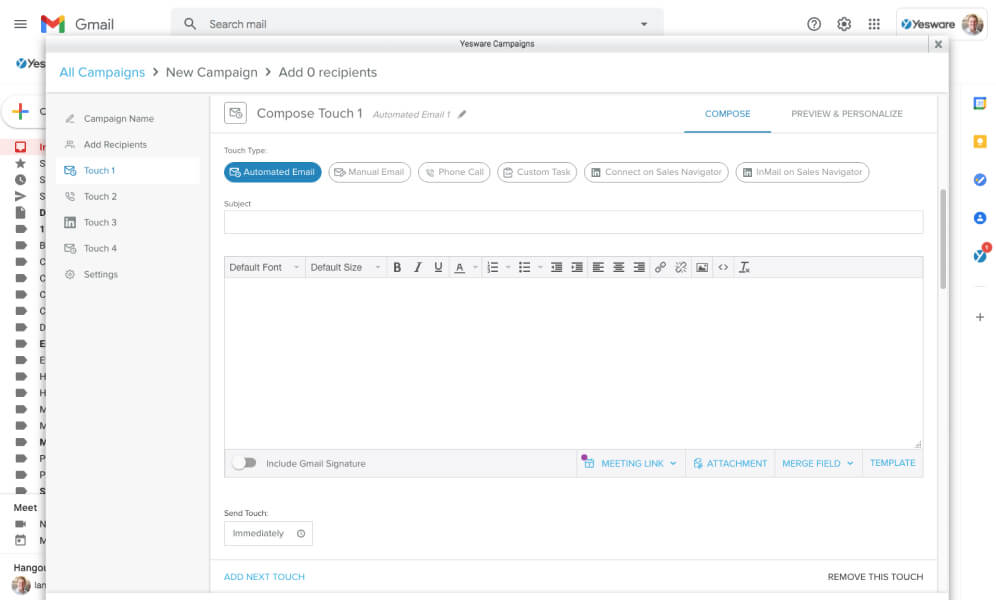
Task: Open the text color picker
Action: pos(460,267)
